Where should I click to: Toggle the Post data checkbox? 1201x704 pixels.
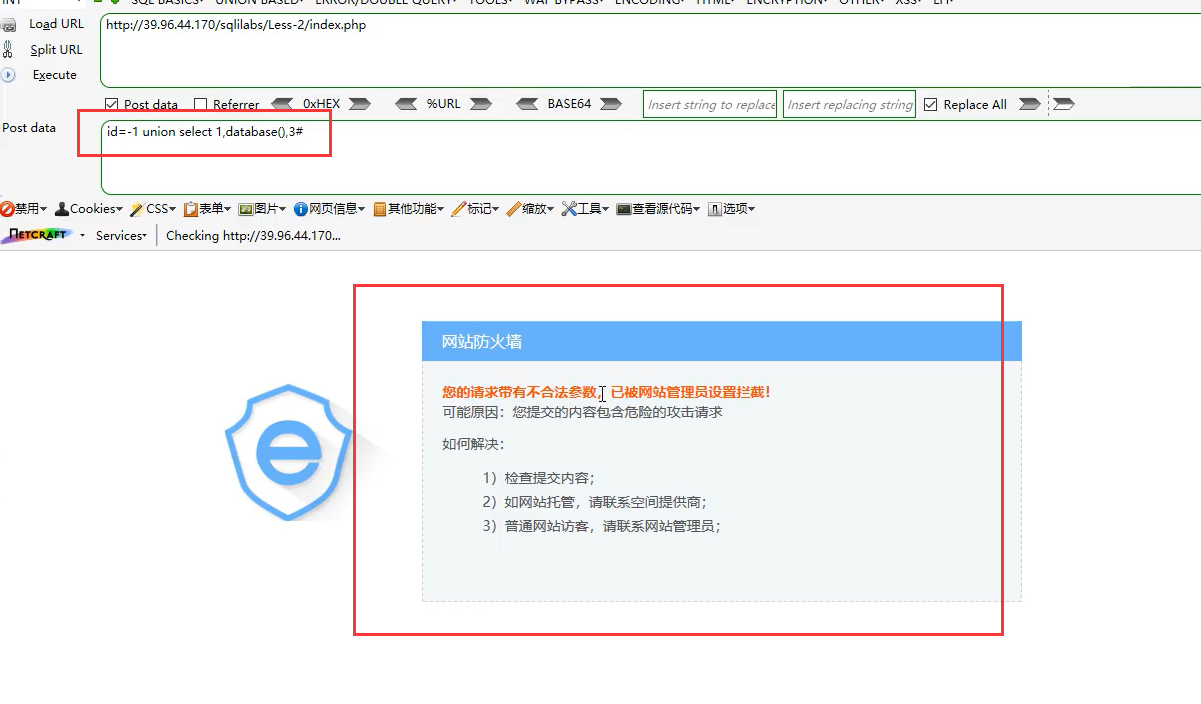[112, 104]
